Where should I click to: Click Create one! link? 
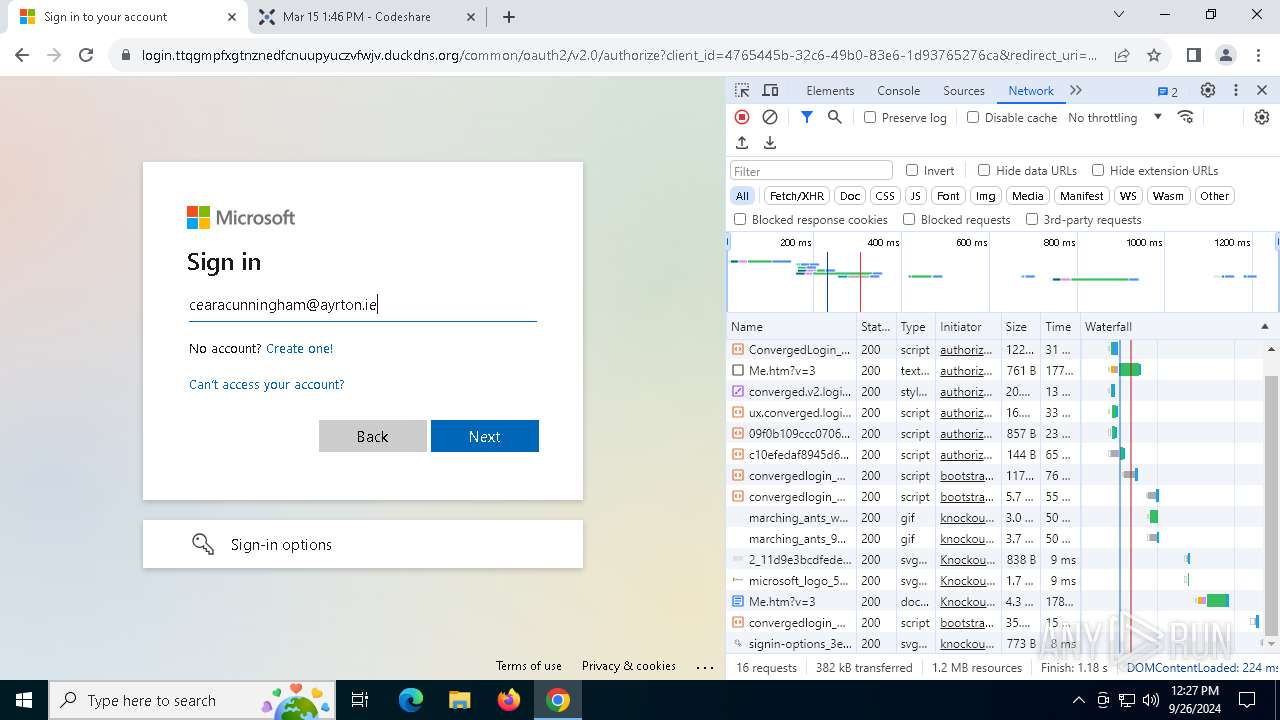(x=300, y=348)
